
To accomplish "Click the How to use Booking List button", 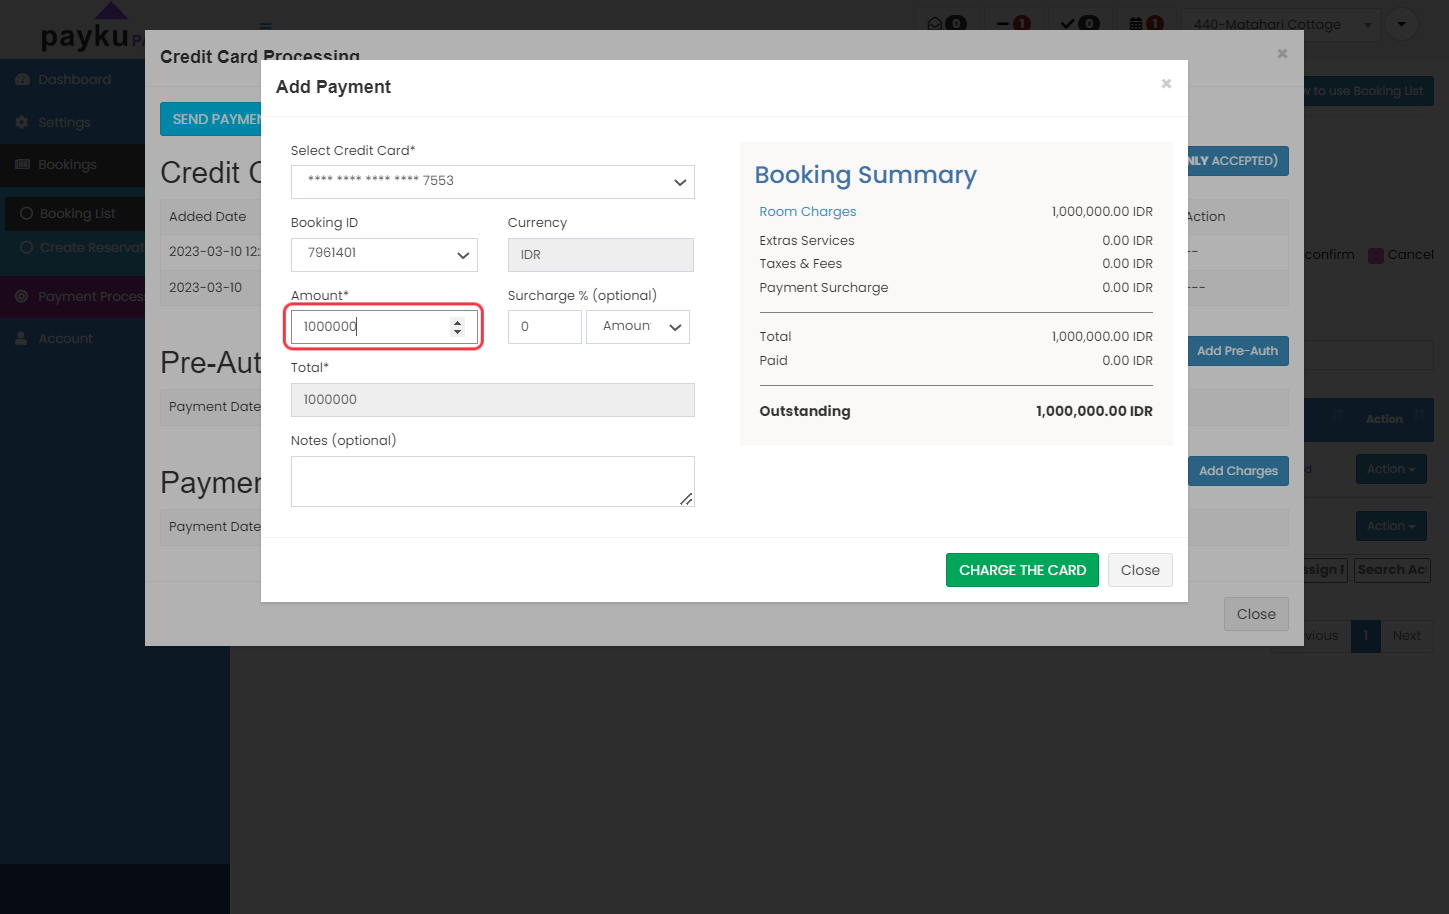I will pyautogui.click(x=1368, y=91).
